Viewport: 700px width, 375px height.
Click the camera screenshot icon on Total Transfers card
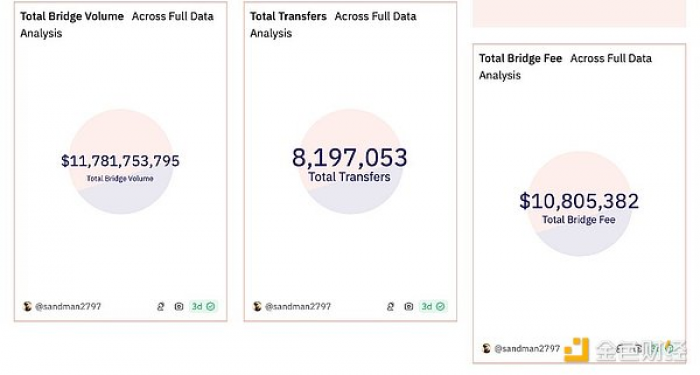coord(408,307)
